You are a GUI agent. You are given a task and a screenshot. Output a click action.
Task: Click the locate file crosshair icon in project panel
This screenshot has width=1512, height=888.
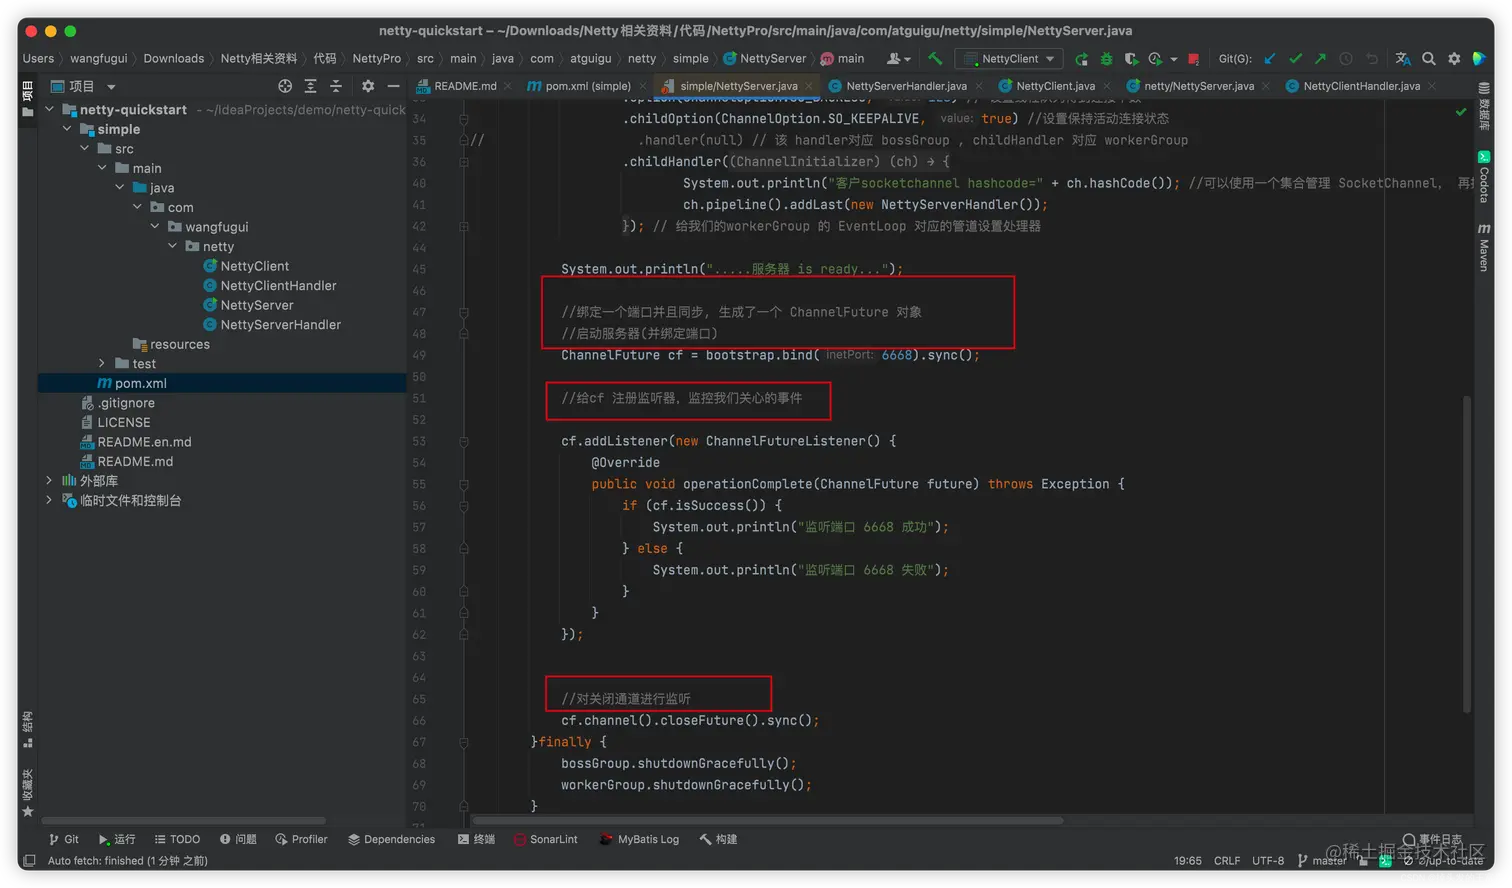tap(285, 86)
